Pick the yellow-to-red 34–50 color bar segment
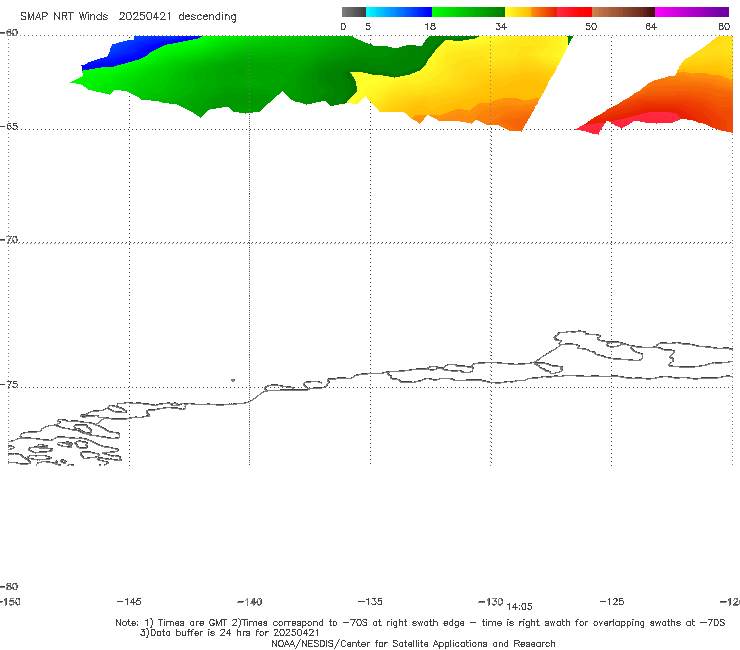This screenshot has width=740, height=650. (x=548, y=12)
